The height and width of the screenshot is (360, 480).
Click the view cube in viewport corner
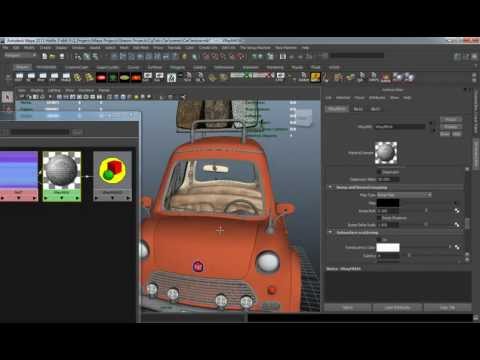point(303,118)
